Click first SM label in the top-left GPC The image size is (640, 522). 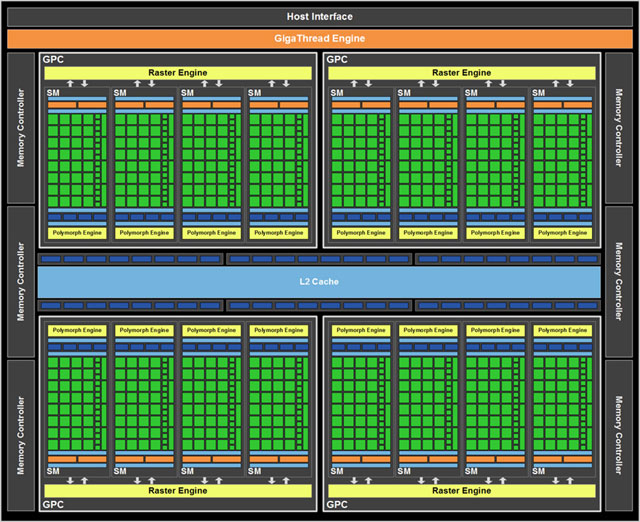[53, 93]
